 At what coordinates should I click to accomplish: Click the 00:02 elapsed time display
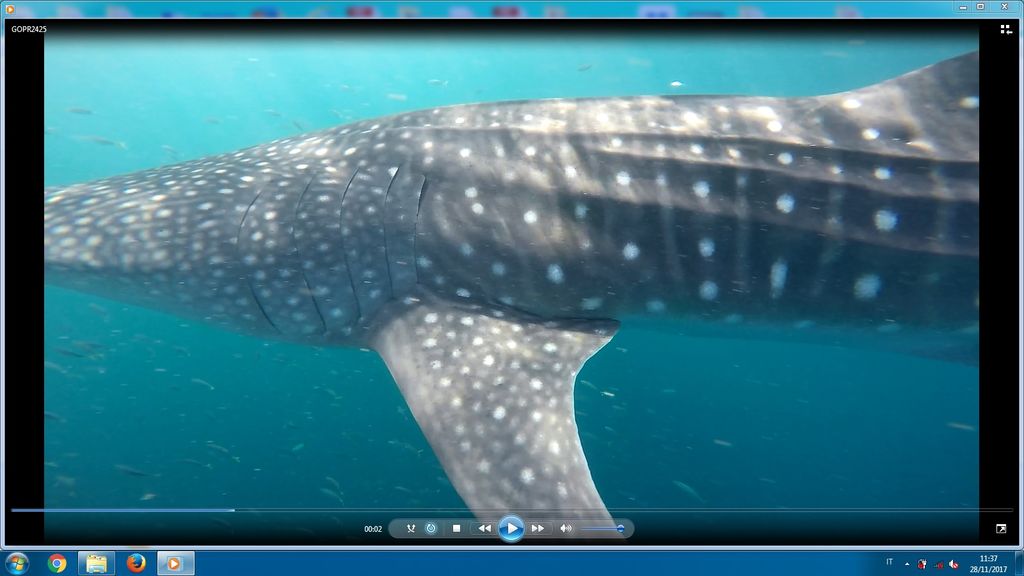coord(373,529)
